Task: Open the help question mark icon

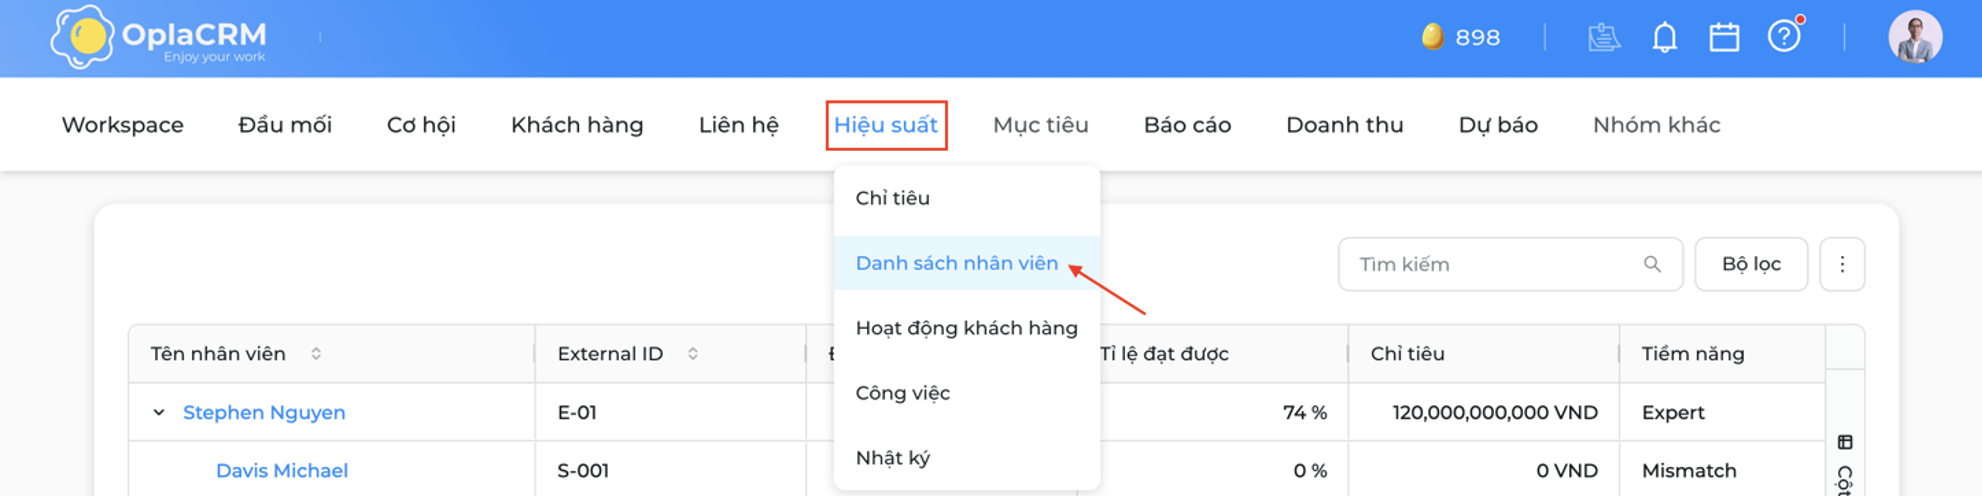Action: tap(1784, 36)
